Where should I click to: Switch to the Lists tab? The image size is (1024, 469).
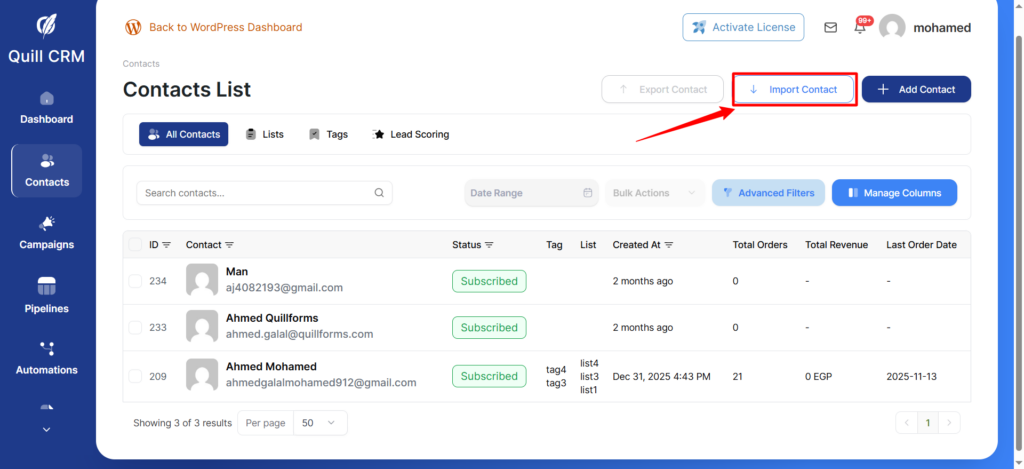[x=264, y=134]
